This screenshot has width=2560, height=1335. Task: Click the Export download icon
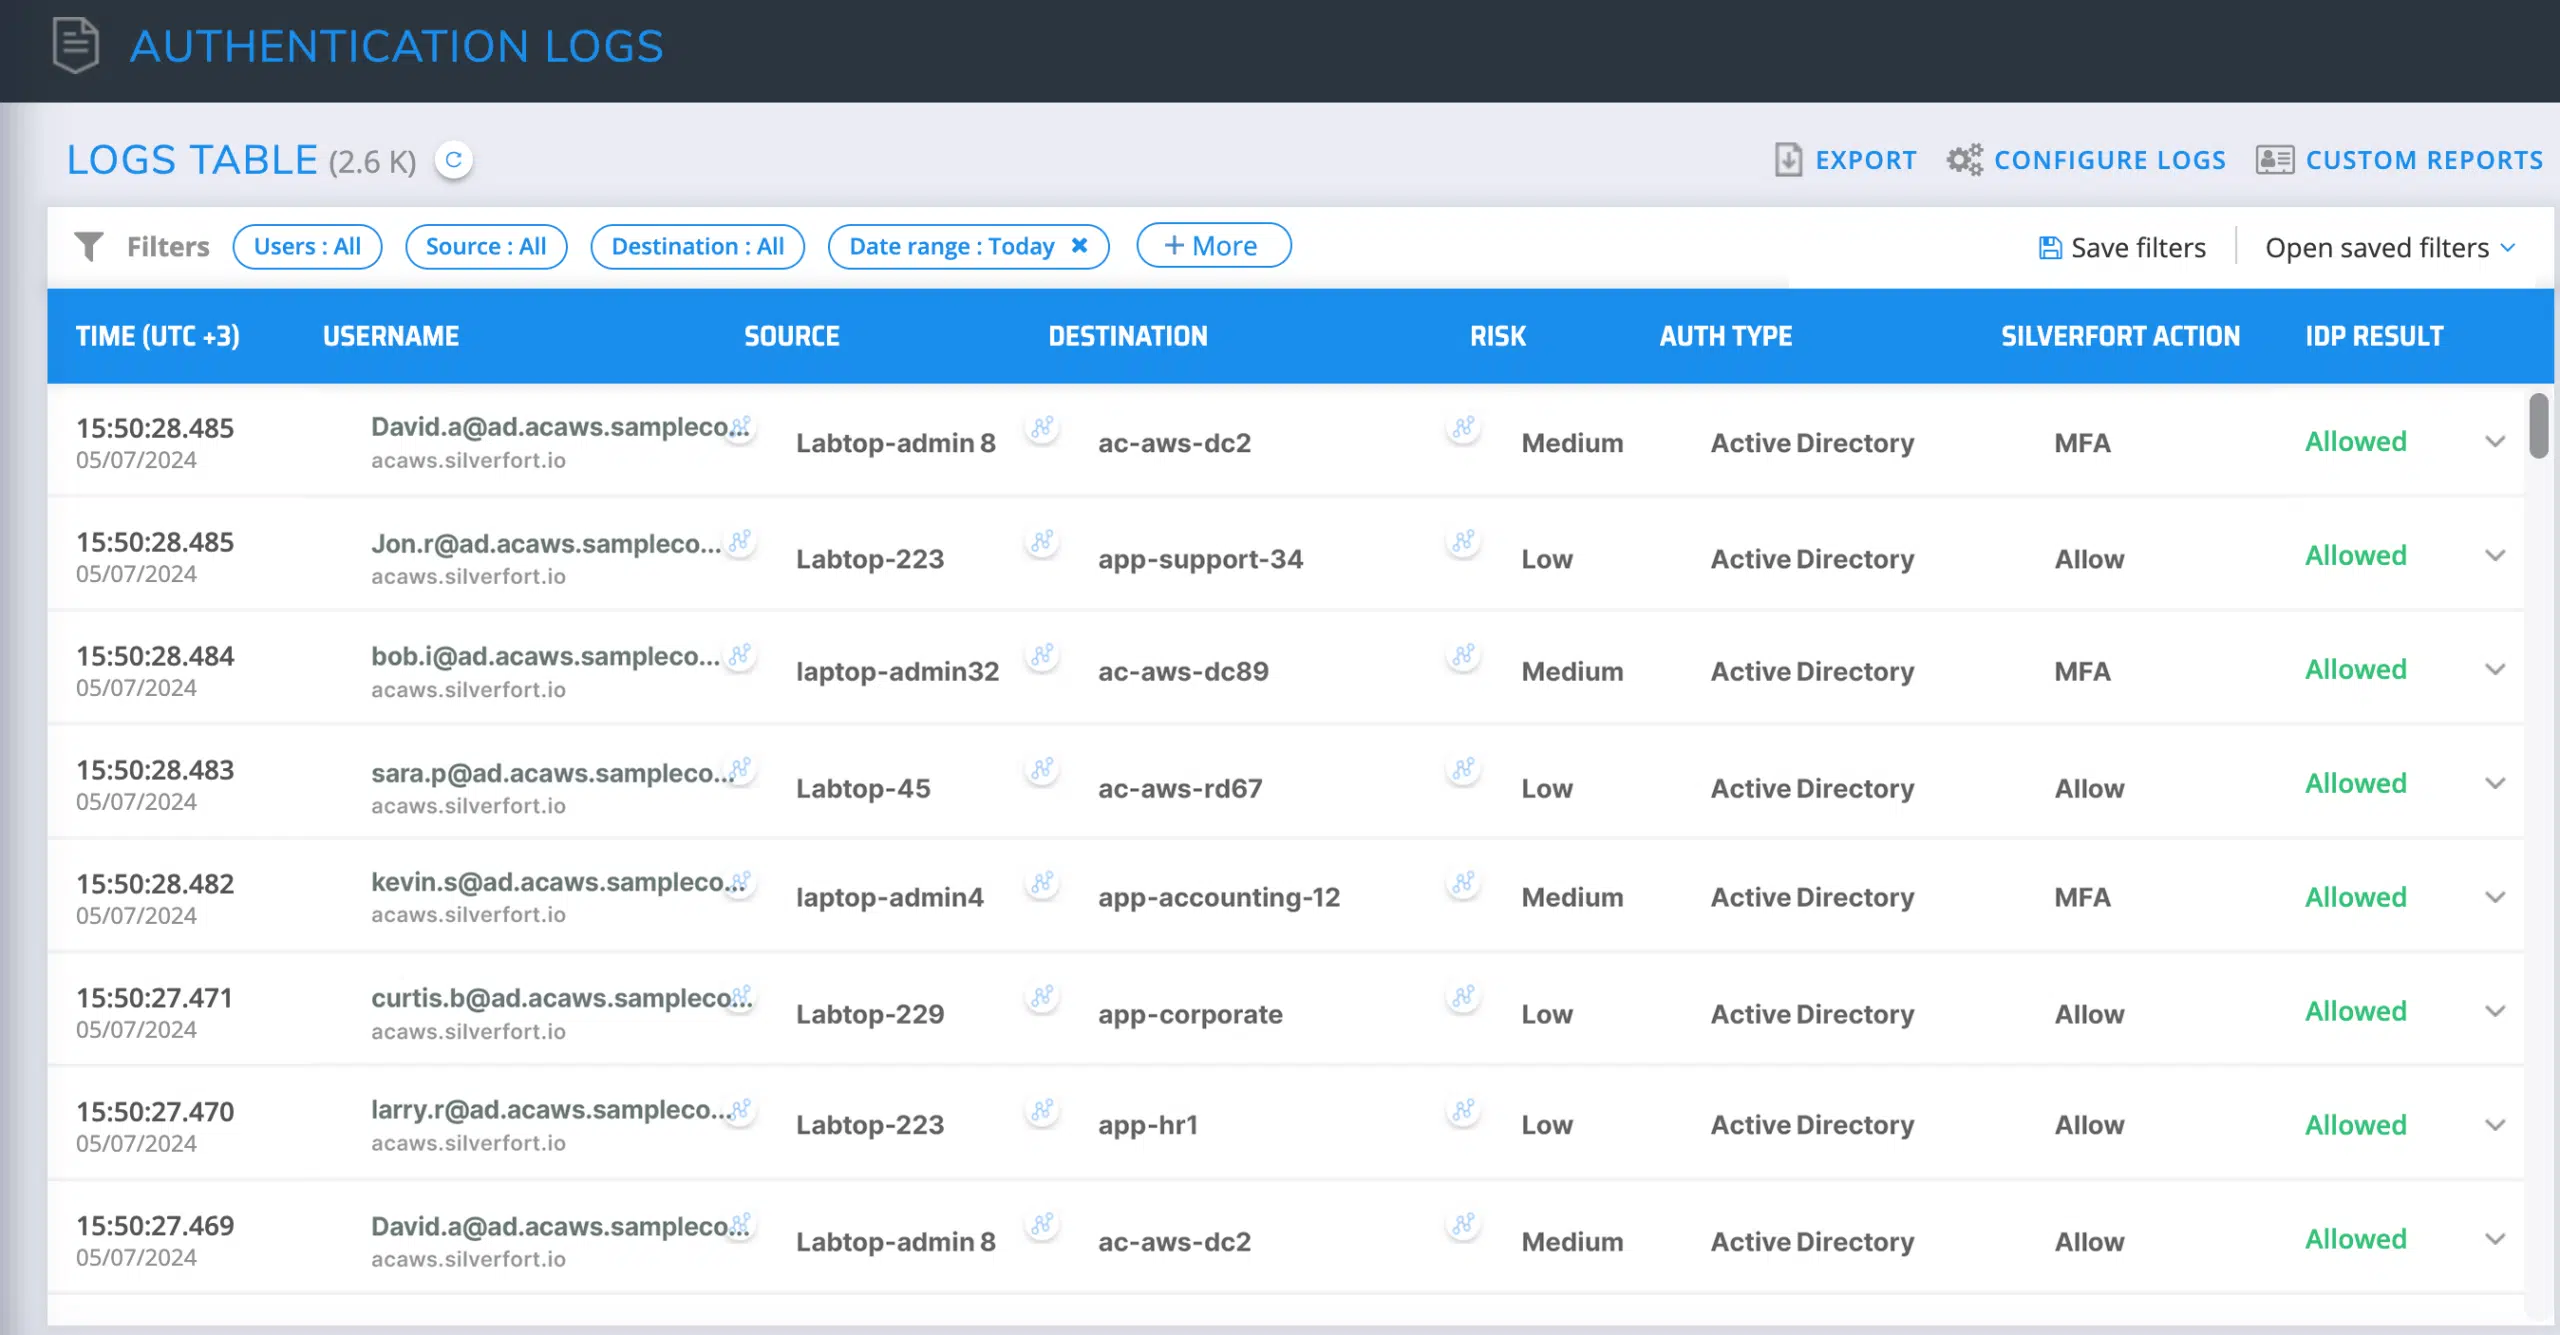[x=1788, y=160]
